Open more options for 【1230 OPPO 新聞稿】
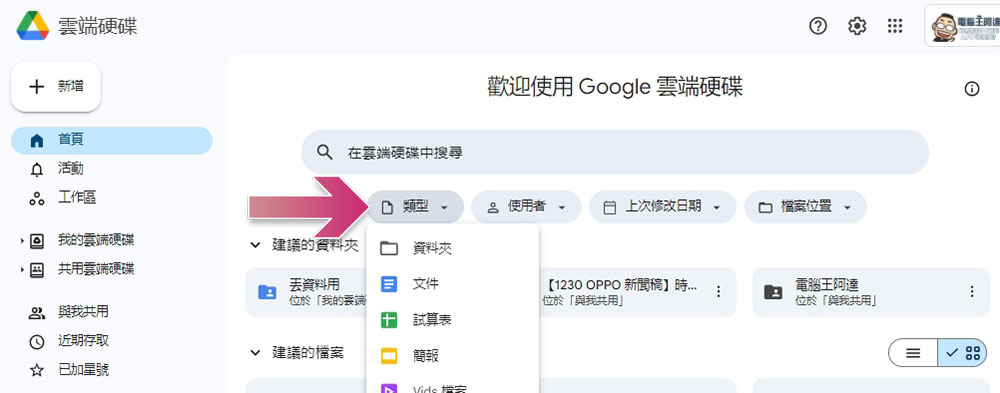Image resolution: width=1000 pixels, height=393 pixels. [719, 292]
